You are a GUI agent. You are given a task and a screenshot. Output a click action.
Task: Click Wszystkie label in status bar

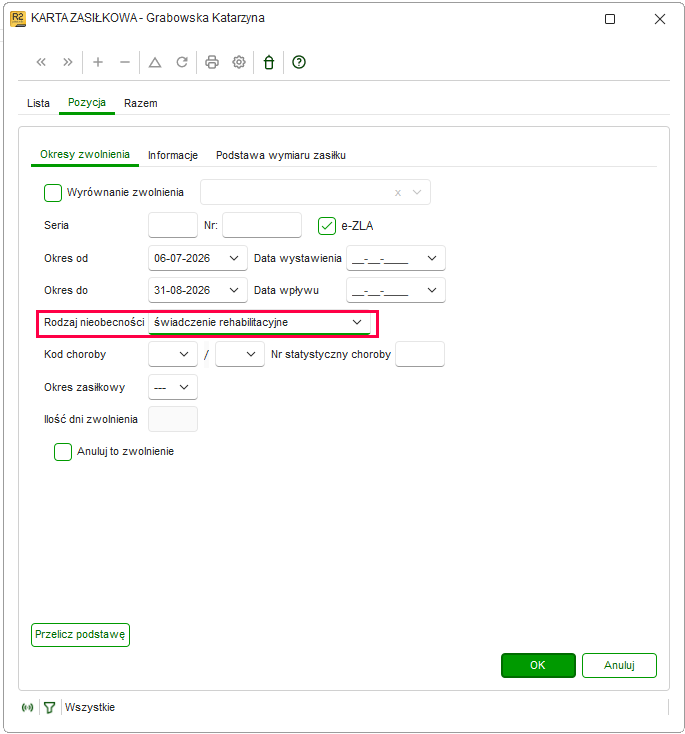coord(90,707)
